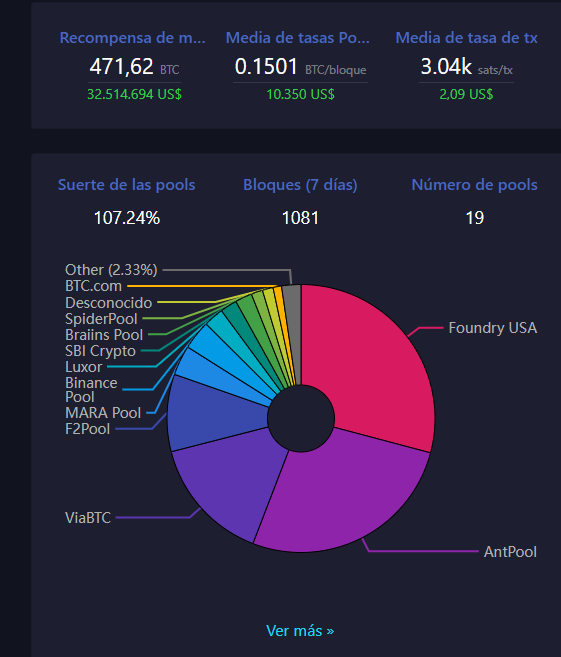Click the 'Número de pools' heading
The width and height of the screenshot is (561, 657).
tap(474, 185)
